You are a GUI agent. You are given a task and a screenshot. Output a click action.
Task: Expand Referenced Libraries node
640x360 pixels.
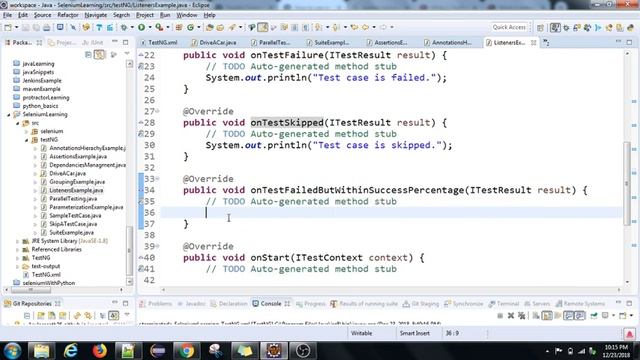point(18,249)
